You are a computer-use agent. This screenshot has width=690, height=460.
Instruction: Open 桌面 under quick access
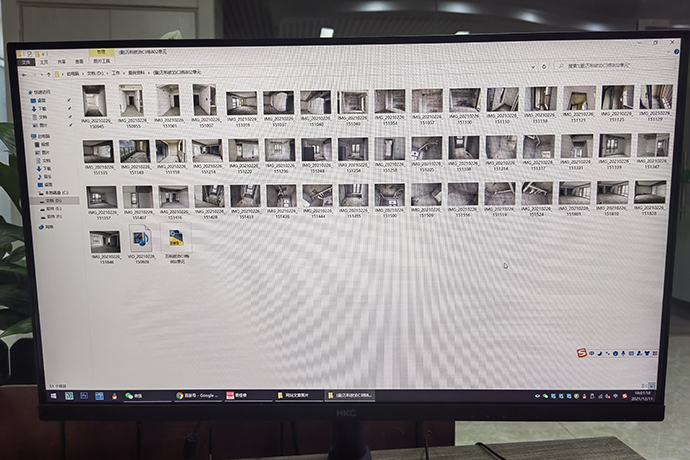(x=39, y=100)
